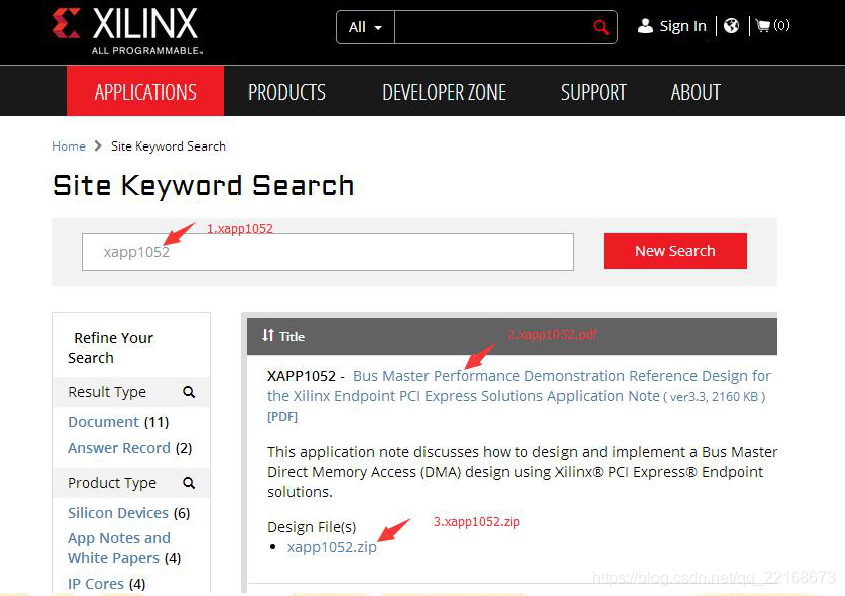The image size is (845, 596).
Task: Click the Design File(s) label
Action: 311,526
